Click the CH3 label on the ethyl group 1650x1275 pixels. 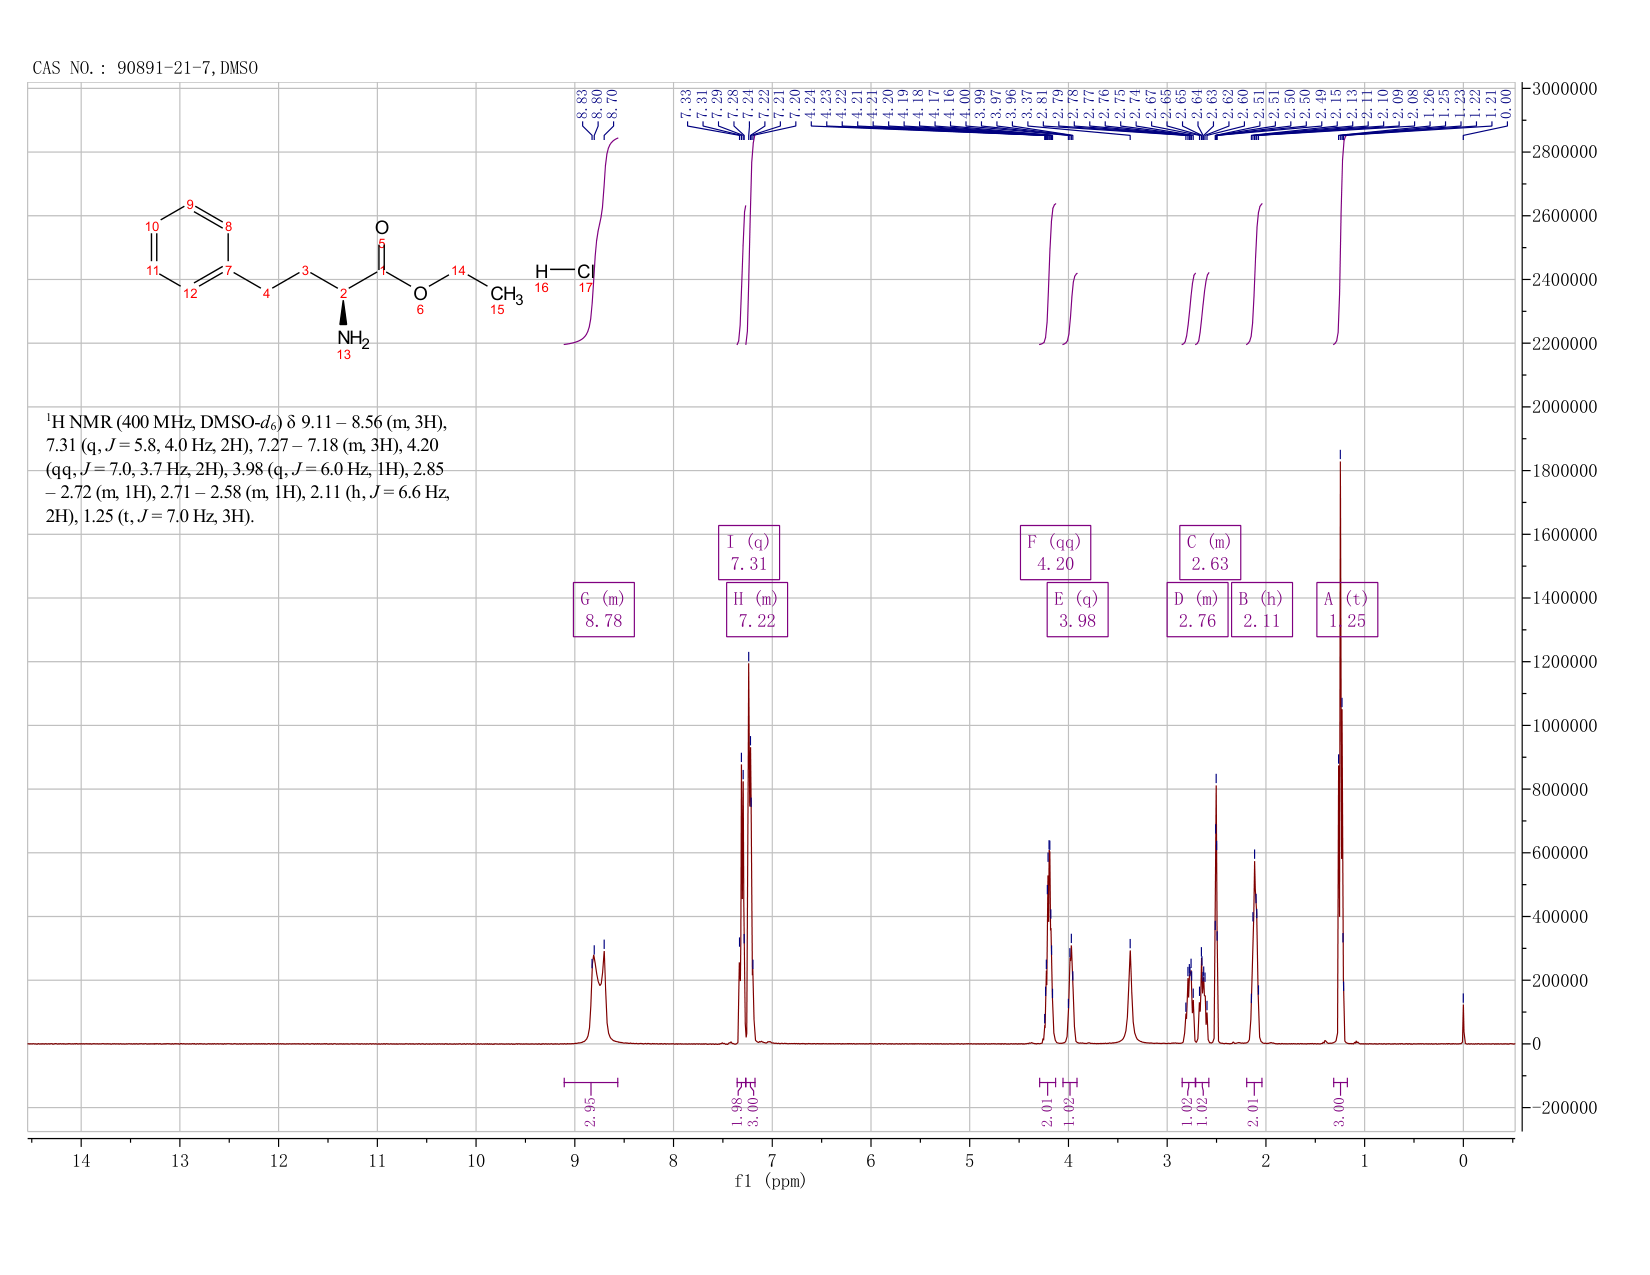click(506, 295)
